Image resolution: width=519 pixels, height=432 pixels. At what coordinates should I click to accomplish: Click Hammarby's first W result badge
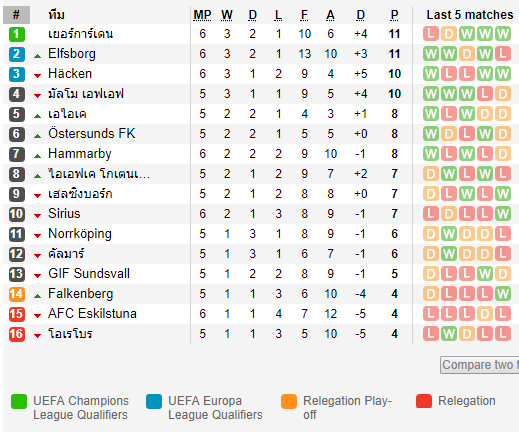tap(431, 154)
